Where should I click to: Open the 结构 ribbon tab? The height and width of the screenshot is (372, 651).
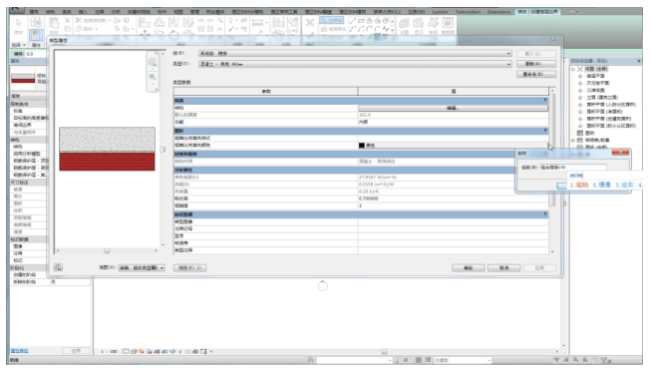click(50, 12)
